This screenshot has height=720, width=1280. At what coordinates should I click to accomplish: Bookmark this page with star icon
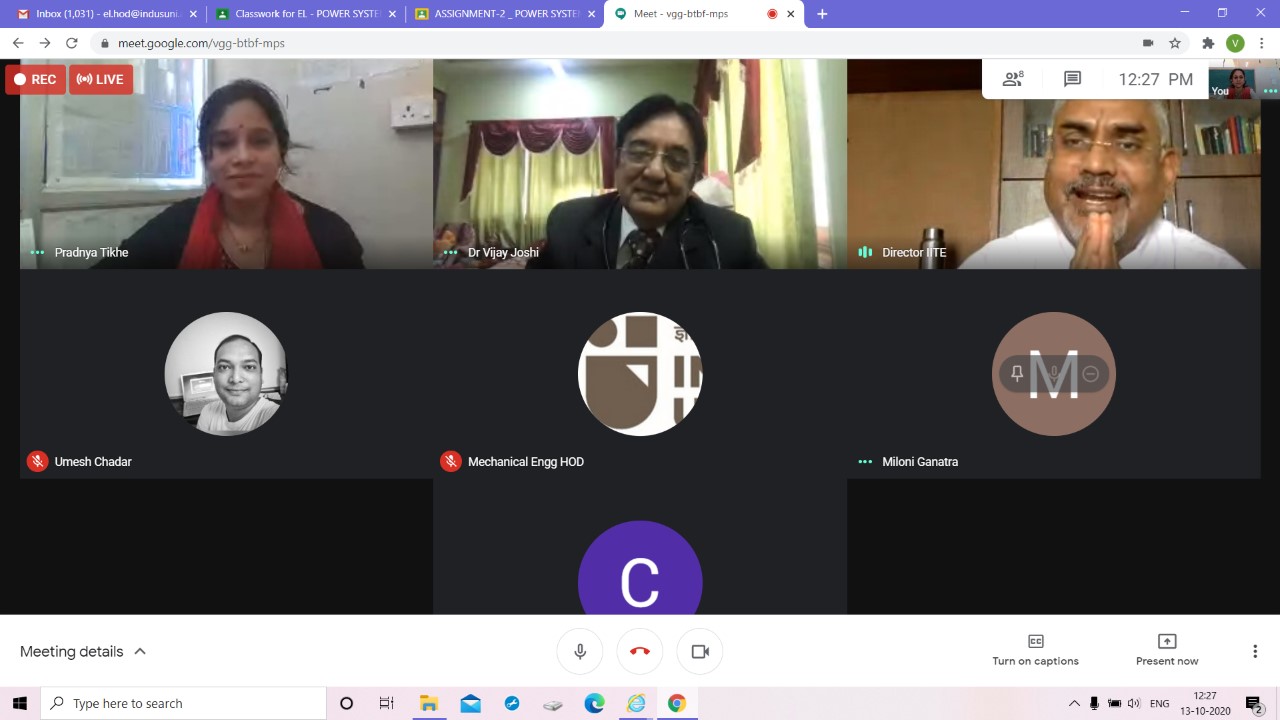point(1175,43)
